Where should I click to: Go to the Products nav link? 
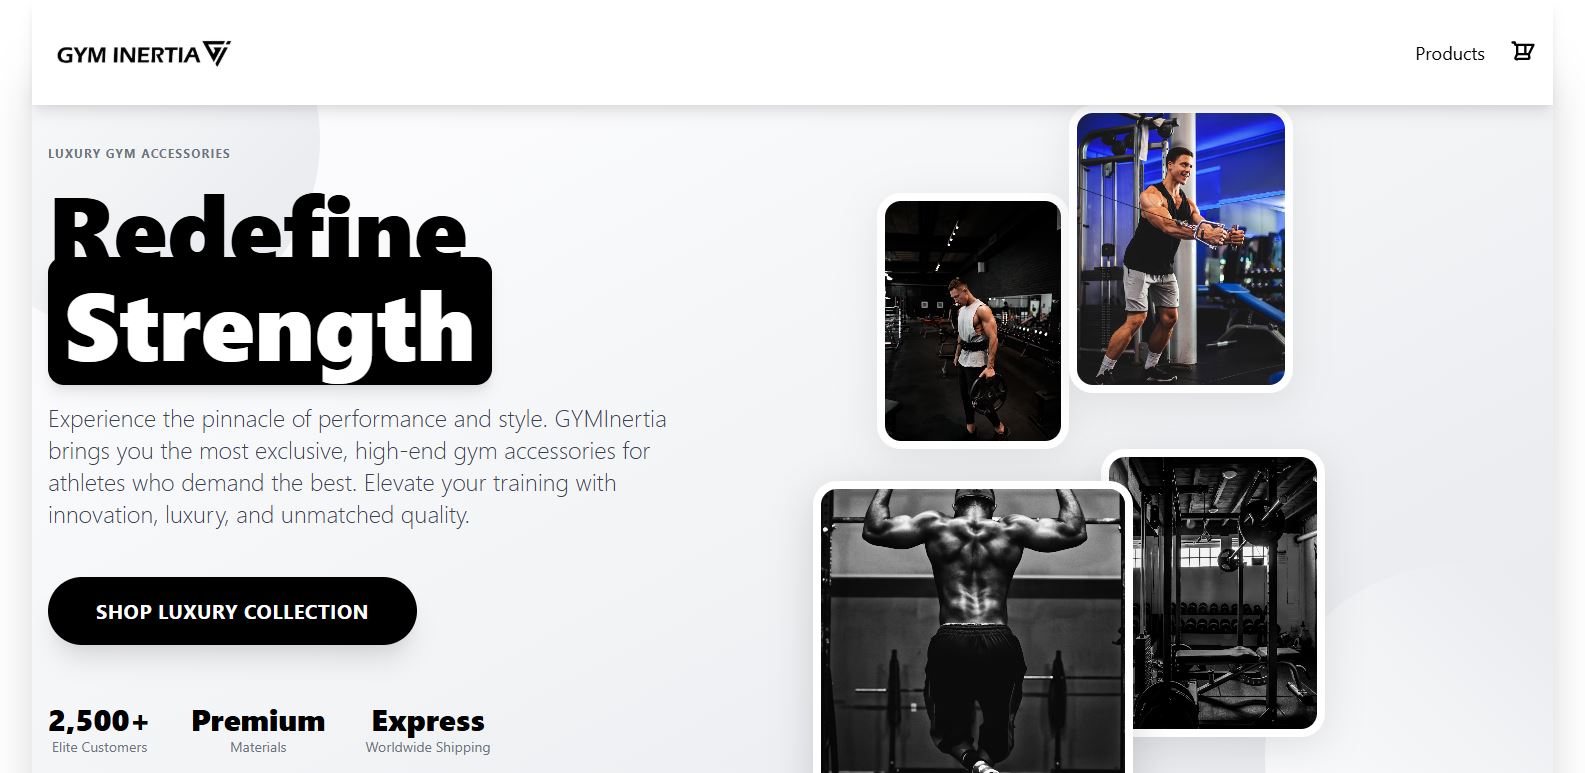pos(1449,54)
